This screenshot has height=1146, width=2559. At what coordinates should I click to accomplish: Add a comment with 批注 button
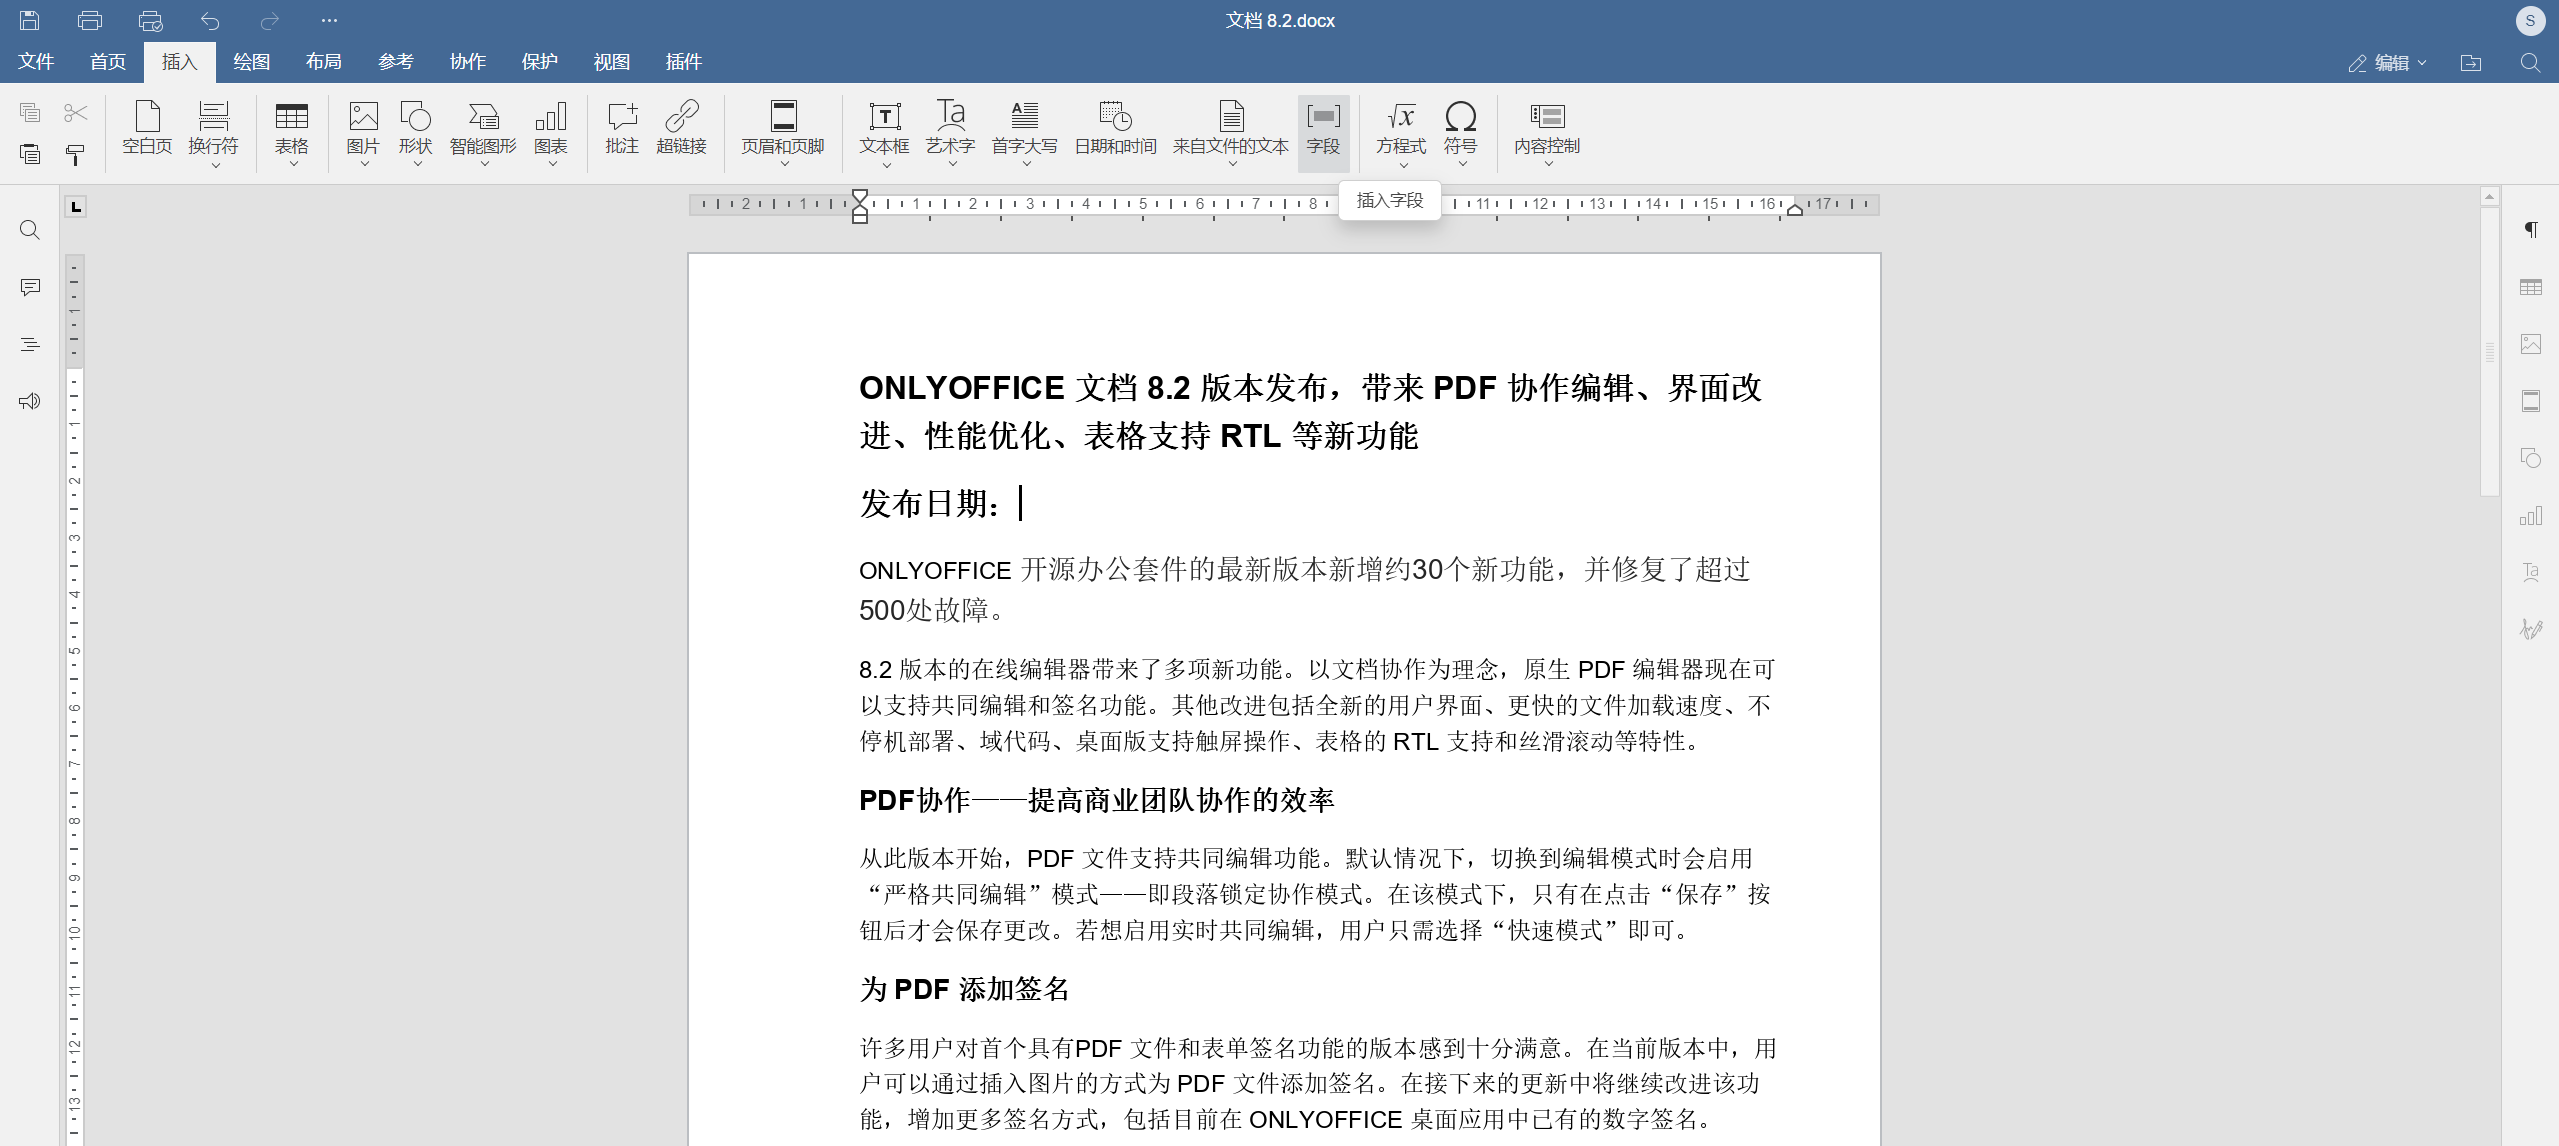[621, 129]
